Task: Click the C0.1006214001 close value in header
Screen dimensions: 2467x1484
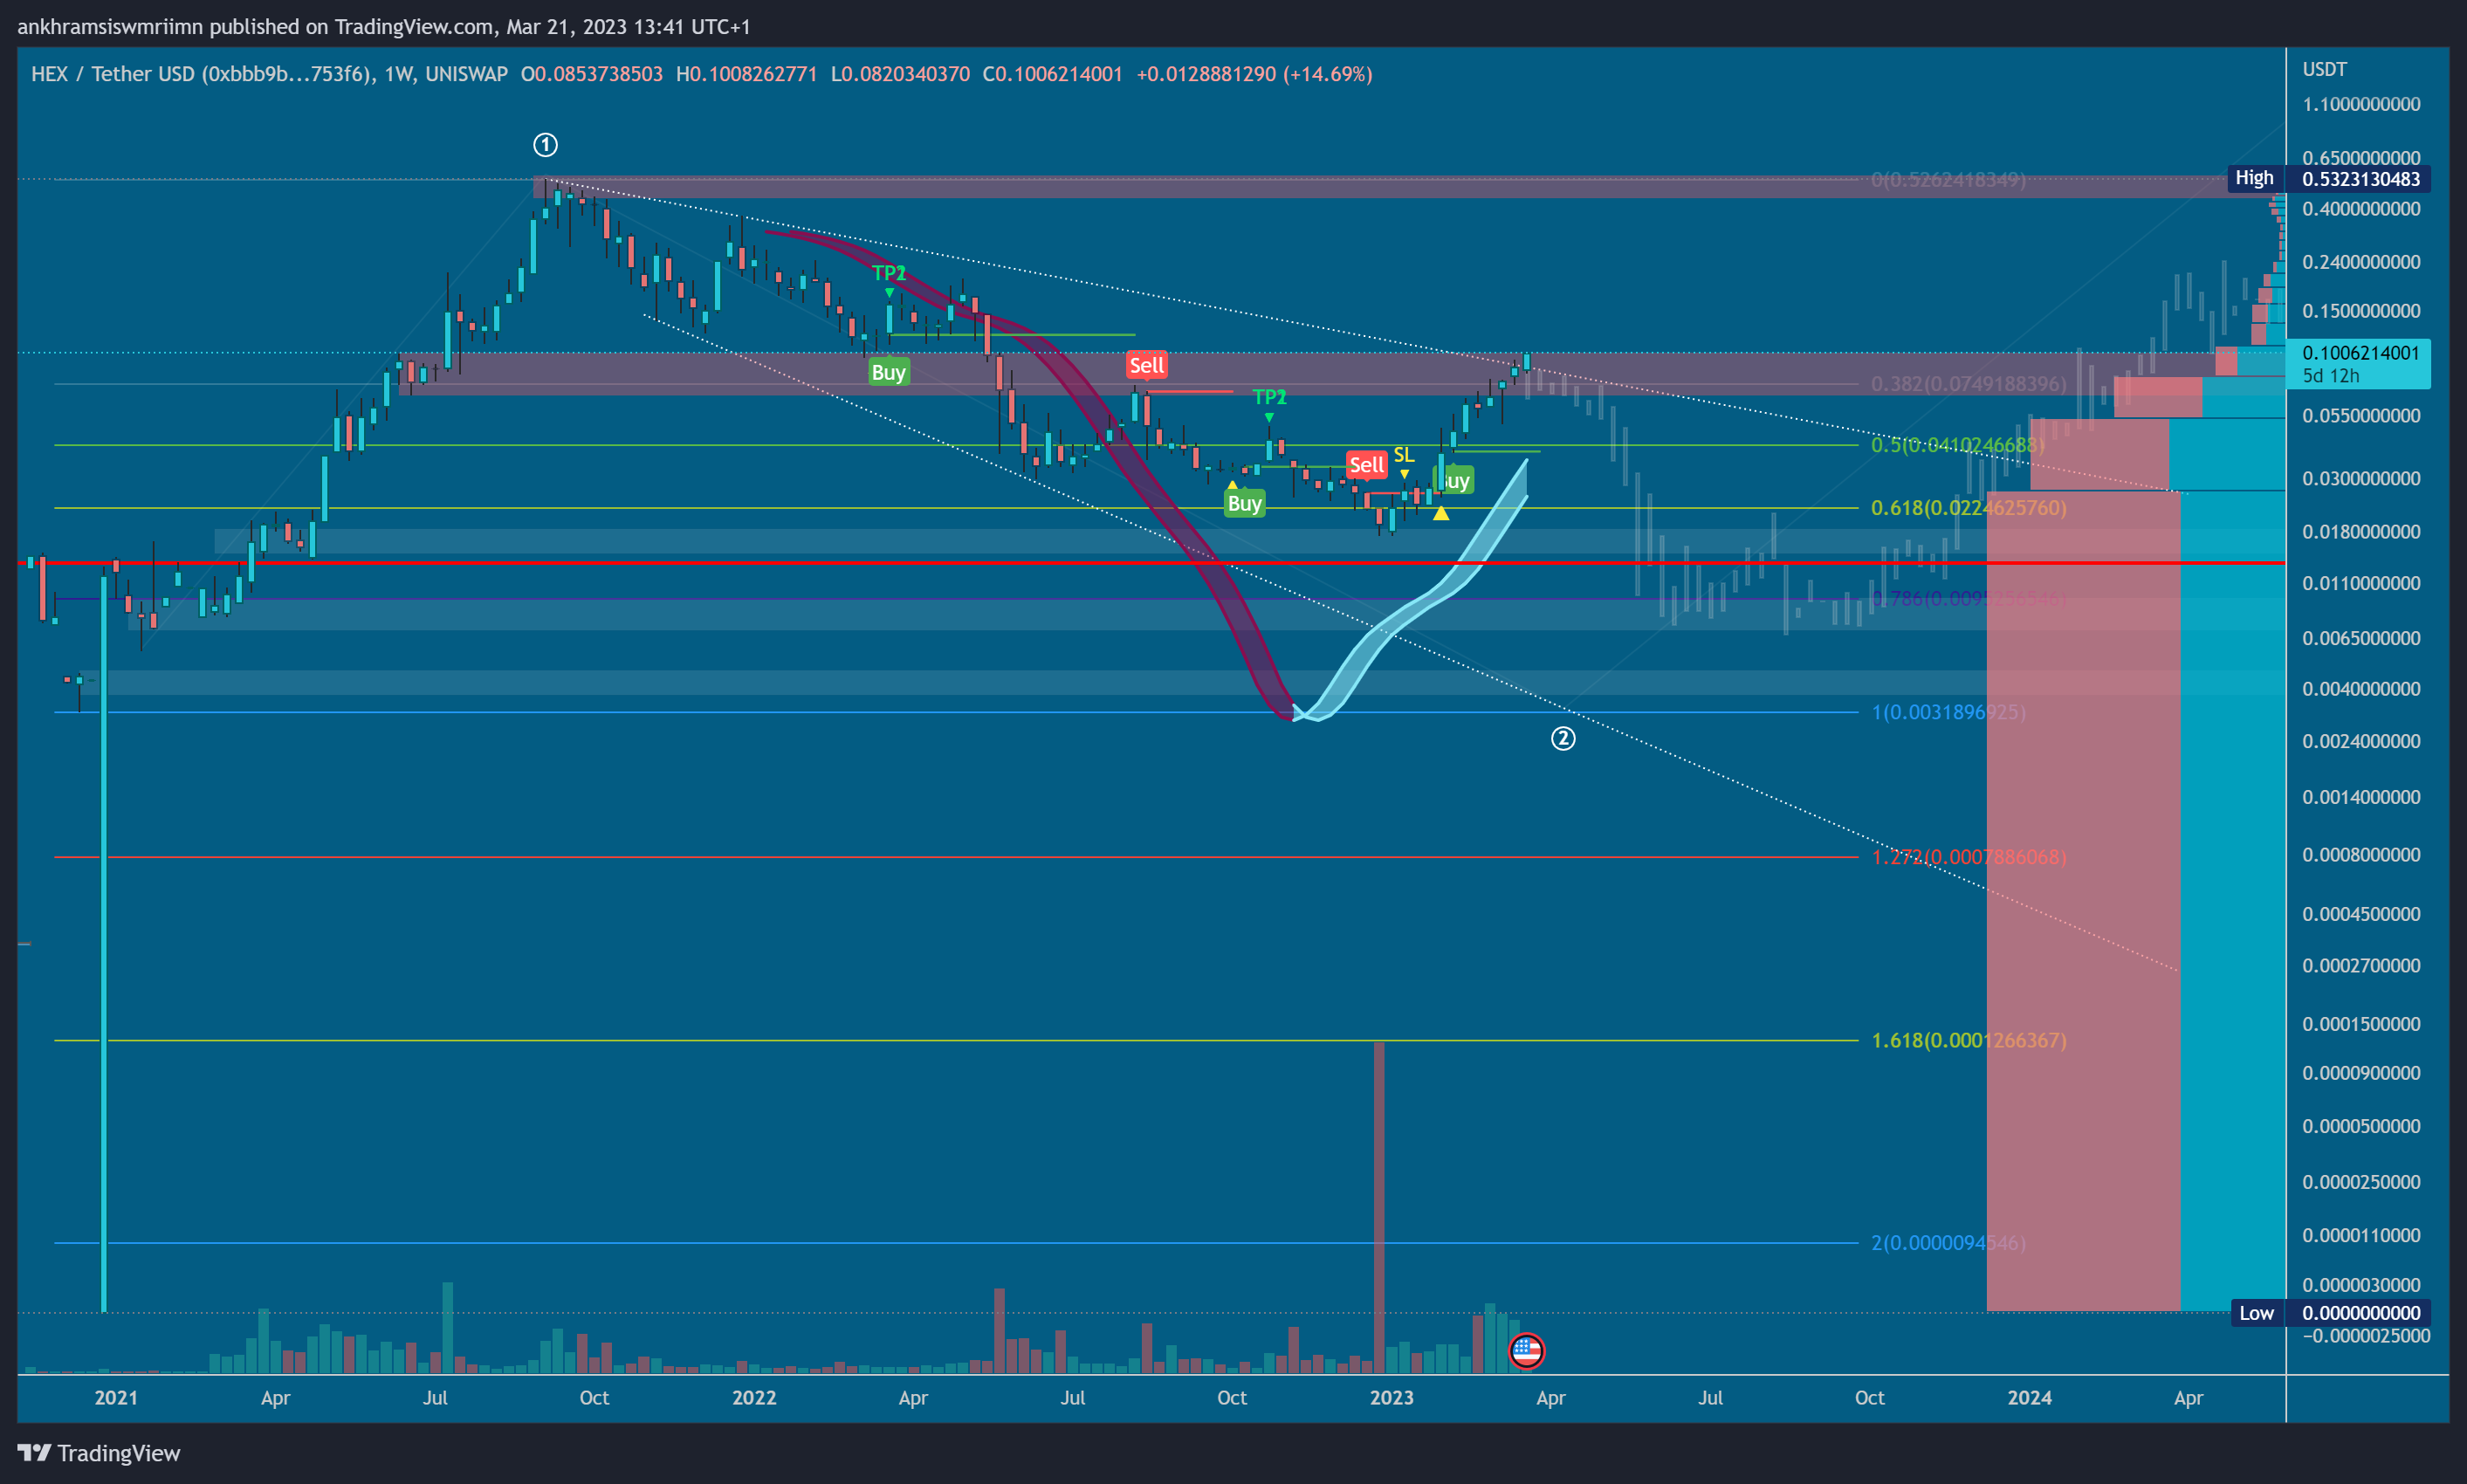Action: coord(1052,74)
